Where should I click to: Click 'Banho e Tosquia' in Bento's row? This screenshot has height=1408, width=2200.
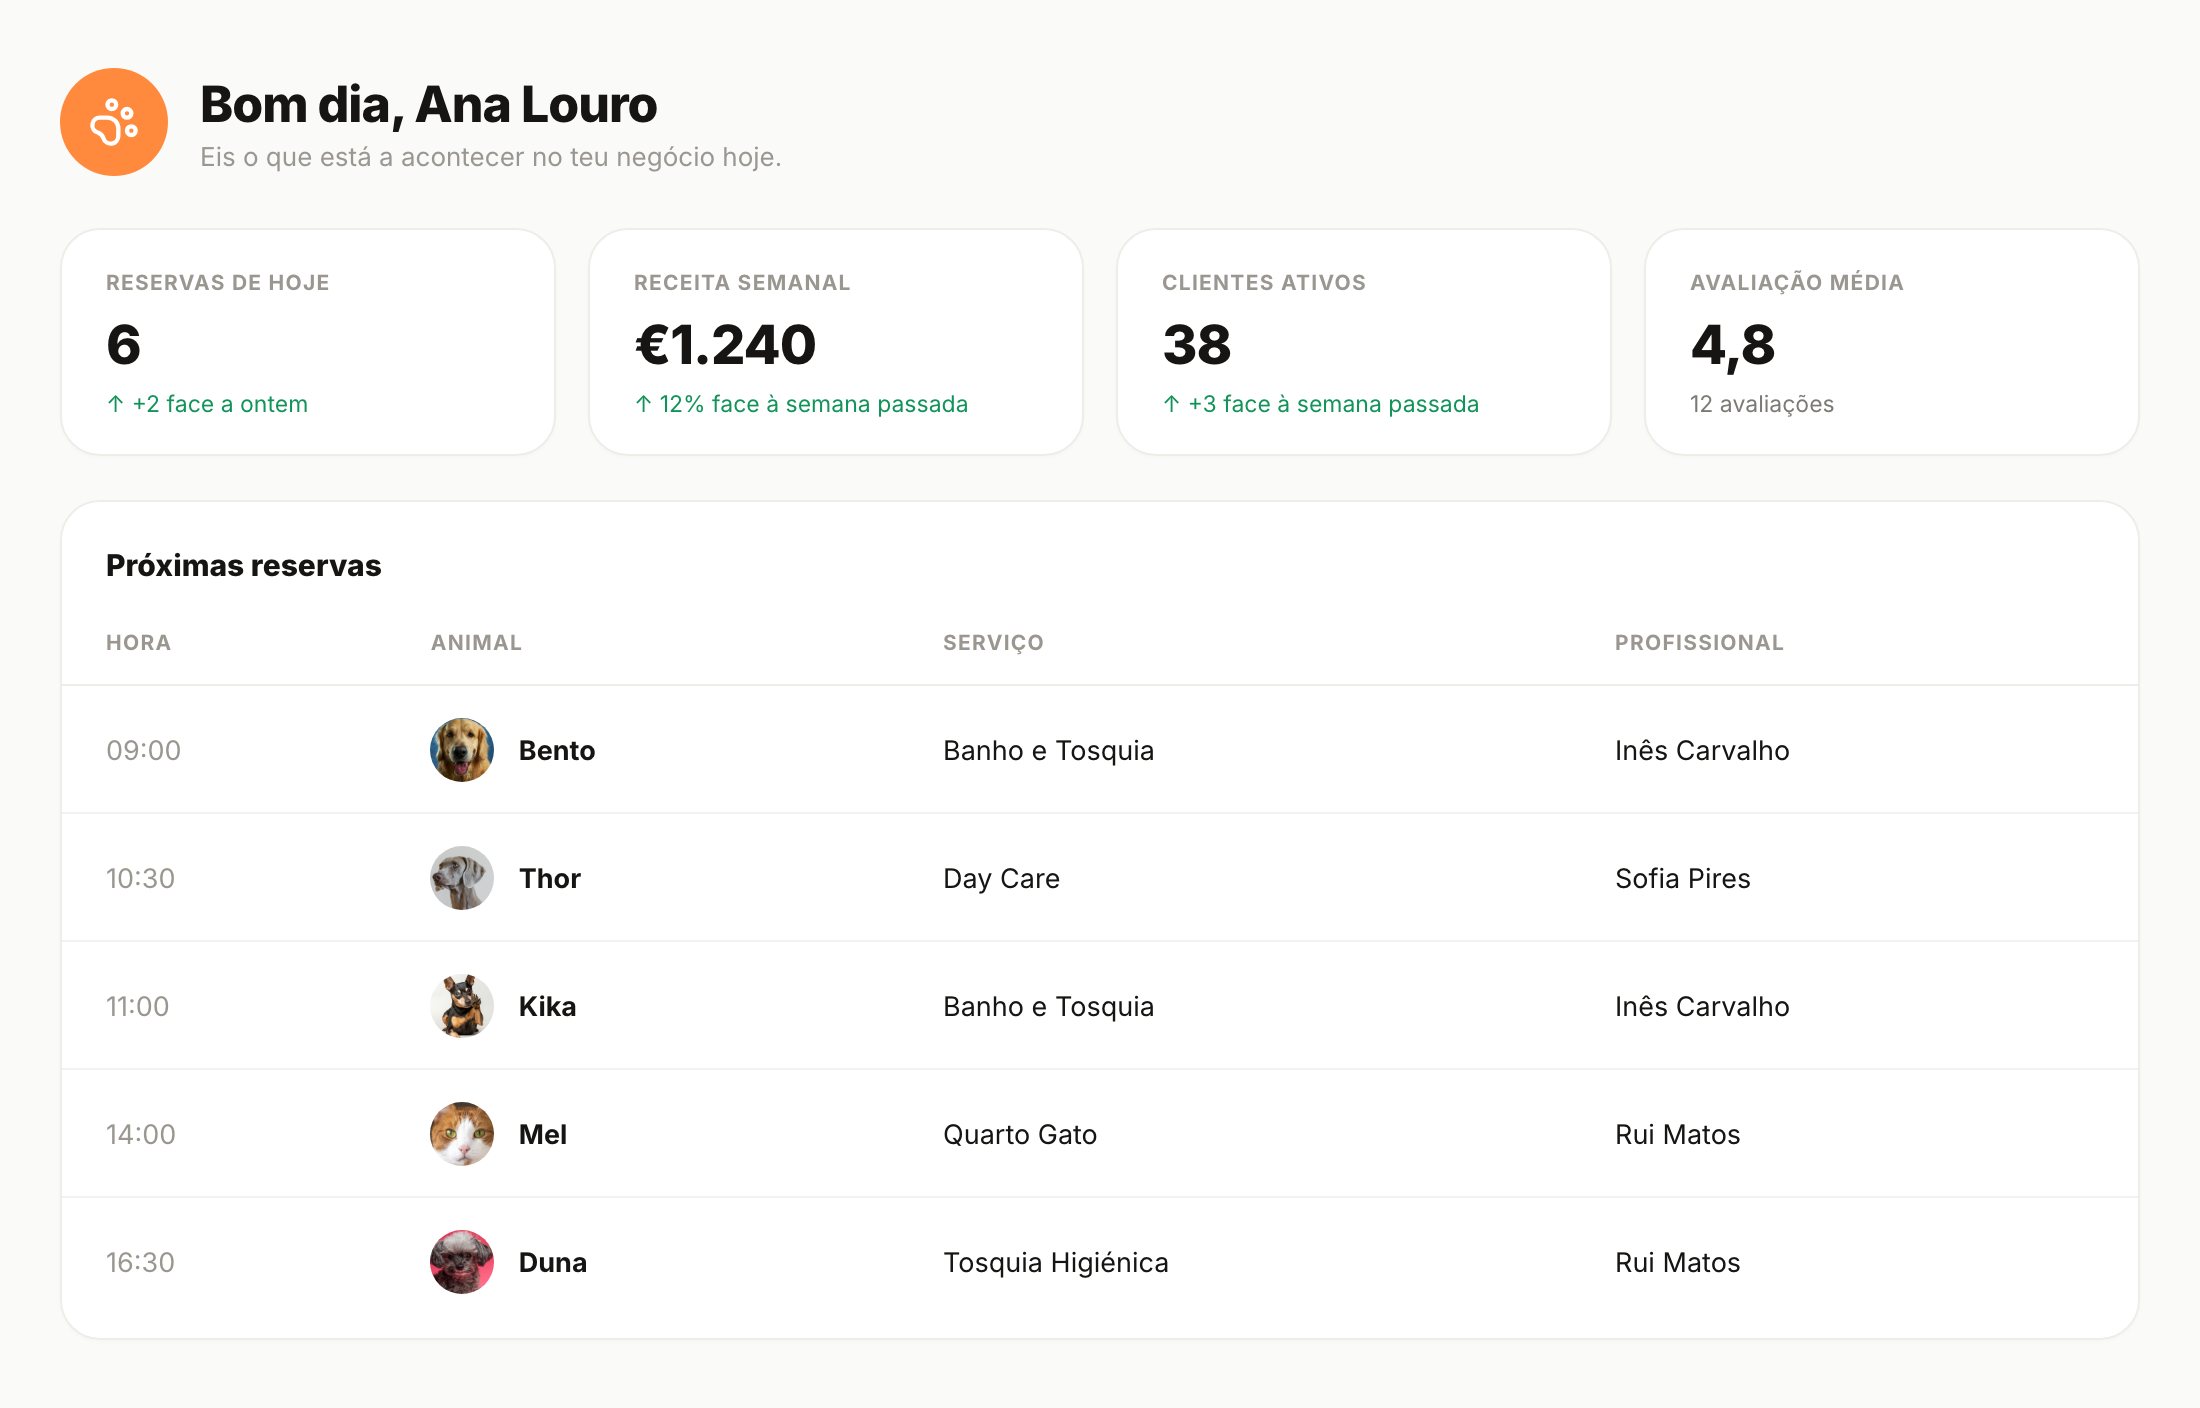[1049, 751]
